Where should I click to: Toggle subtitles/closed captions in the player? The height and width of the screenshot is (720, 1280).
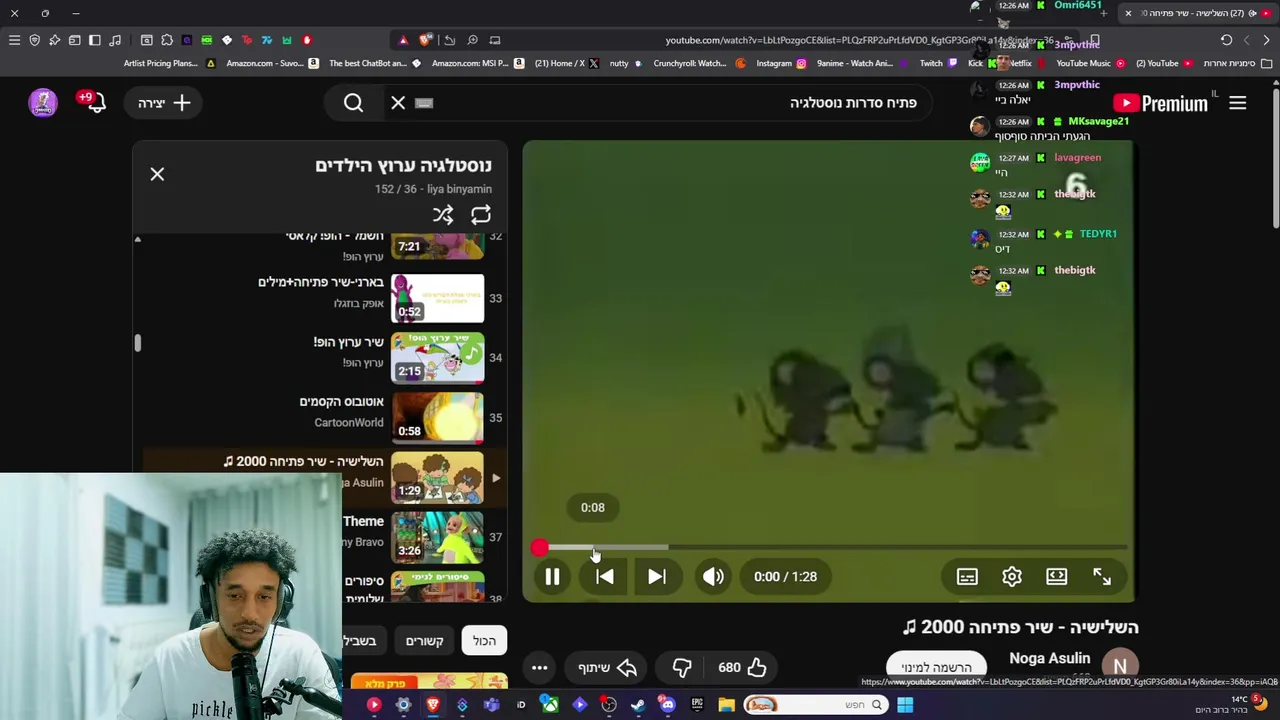click(x=967, y=577)
